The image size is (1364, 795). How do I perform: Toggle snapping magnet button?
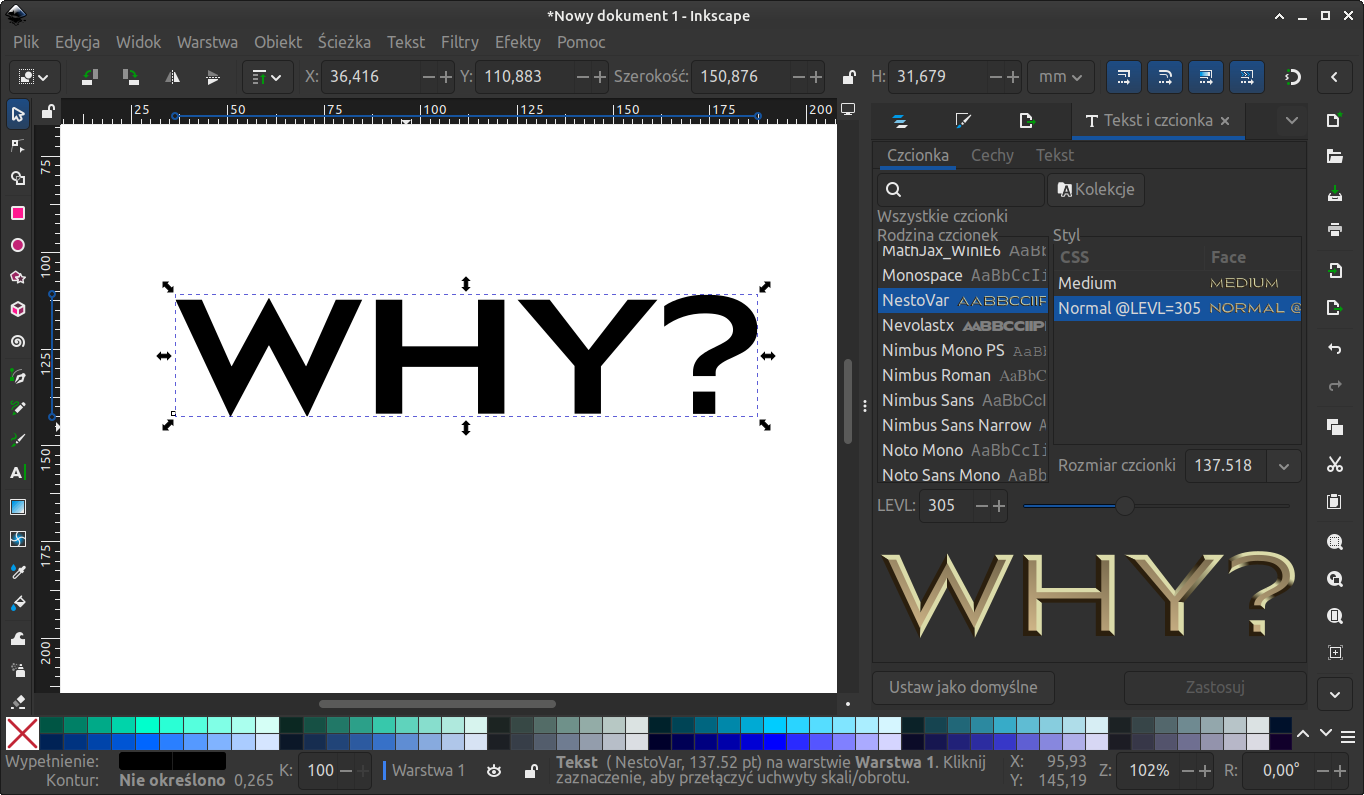coord(1292,76)
